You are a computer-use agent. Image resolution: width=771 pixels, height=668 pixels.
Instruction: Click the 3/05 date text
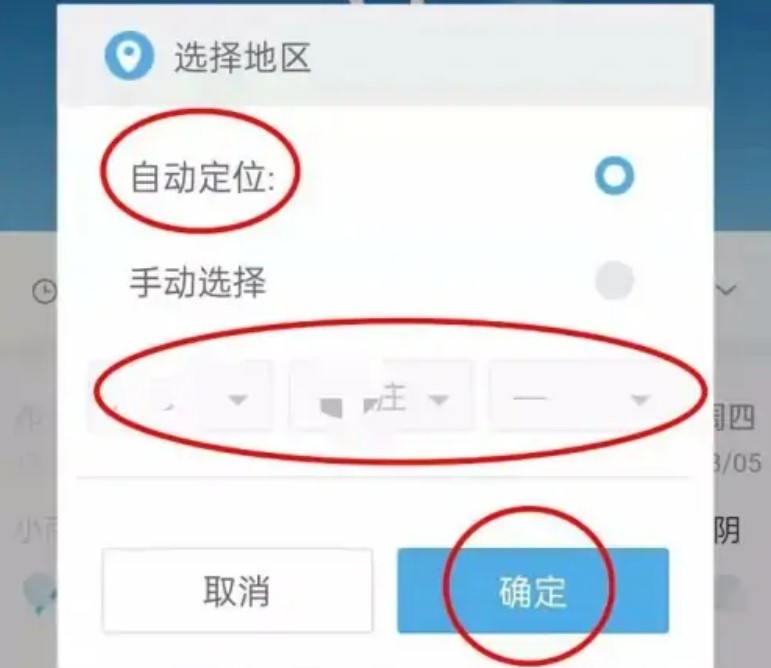tap(738, 463)
